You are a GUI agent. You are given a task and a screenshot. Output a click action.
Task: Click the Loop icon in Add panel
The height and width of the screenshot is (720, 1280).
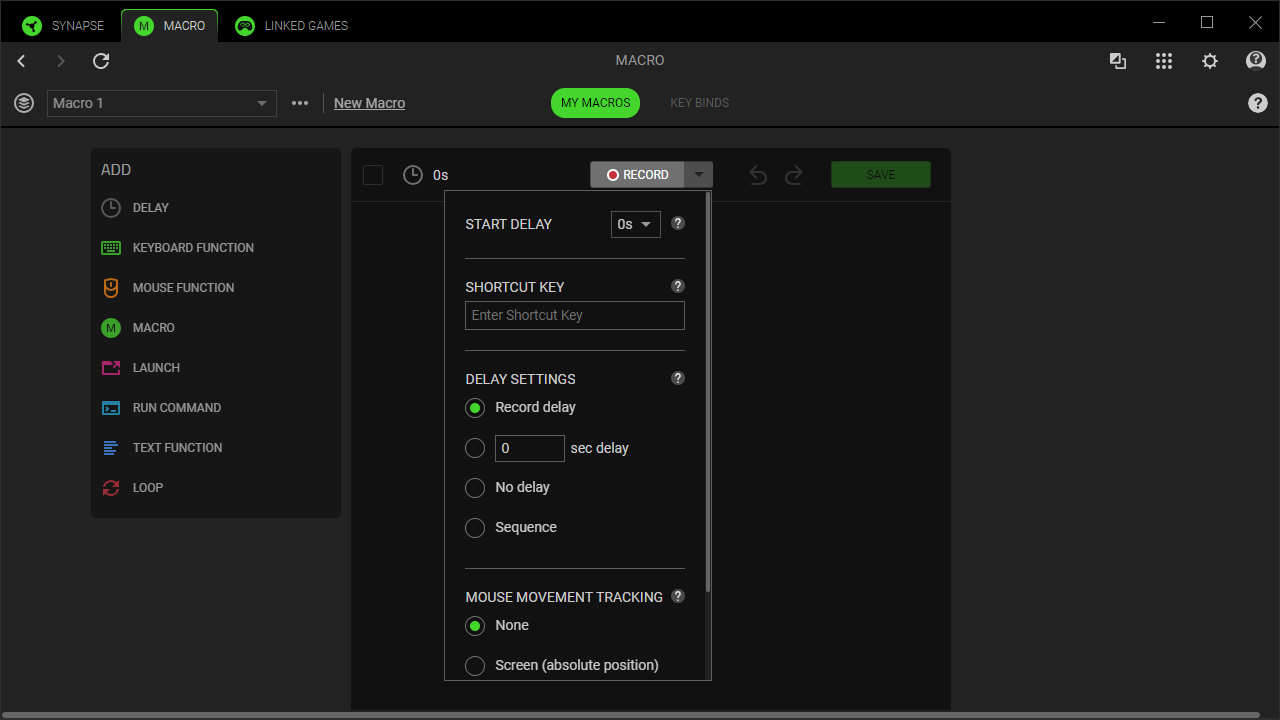(111, 488)
